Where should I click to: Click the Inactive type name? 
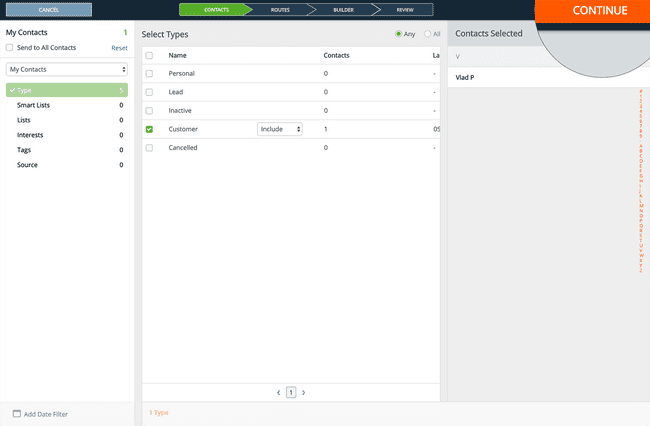pyautogui.click(x=180, y=111)
